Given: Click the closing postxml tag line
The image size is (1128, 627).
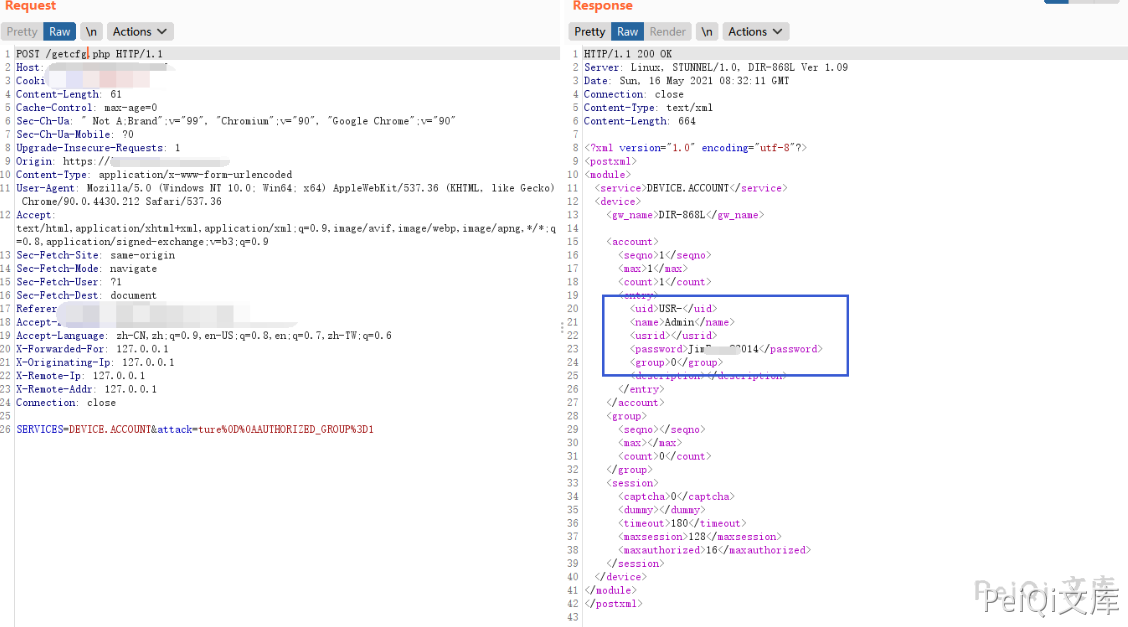Looking at the screenshot, I should [614, 604].
